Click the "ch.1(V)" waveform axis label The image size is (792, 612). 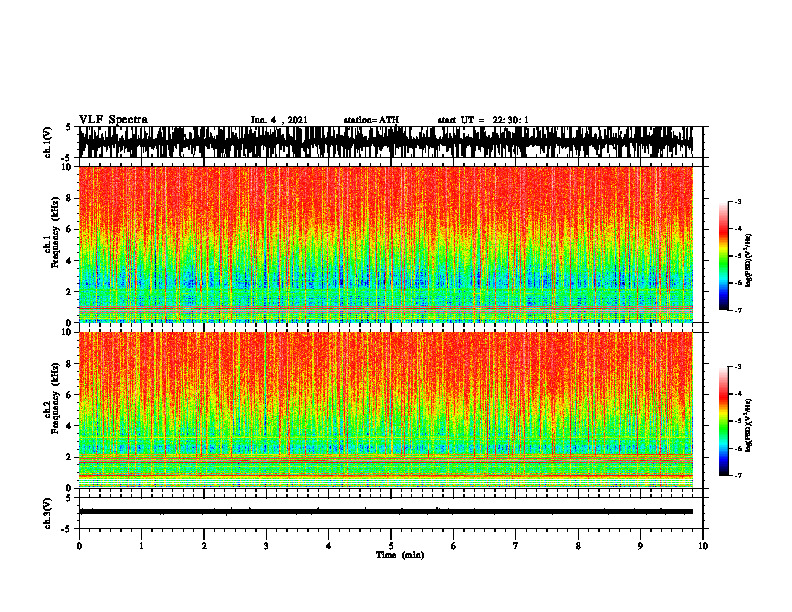(x=48, y=142)
